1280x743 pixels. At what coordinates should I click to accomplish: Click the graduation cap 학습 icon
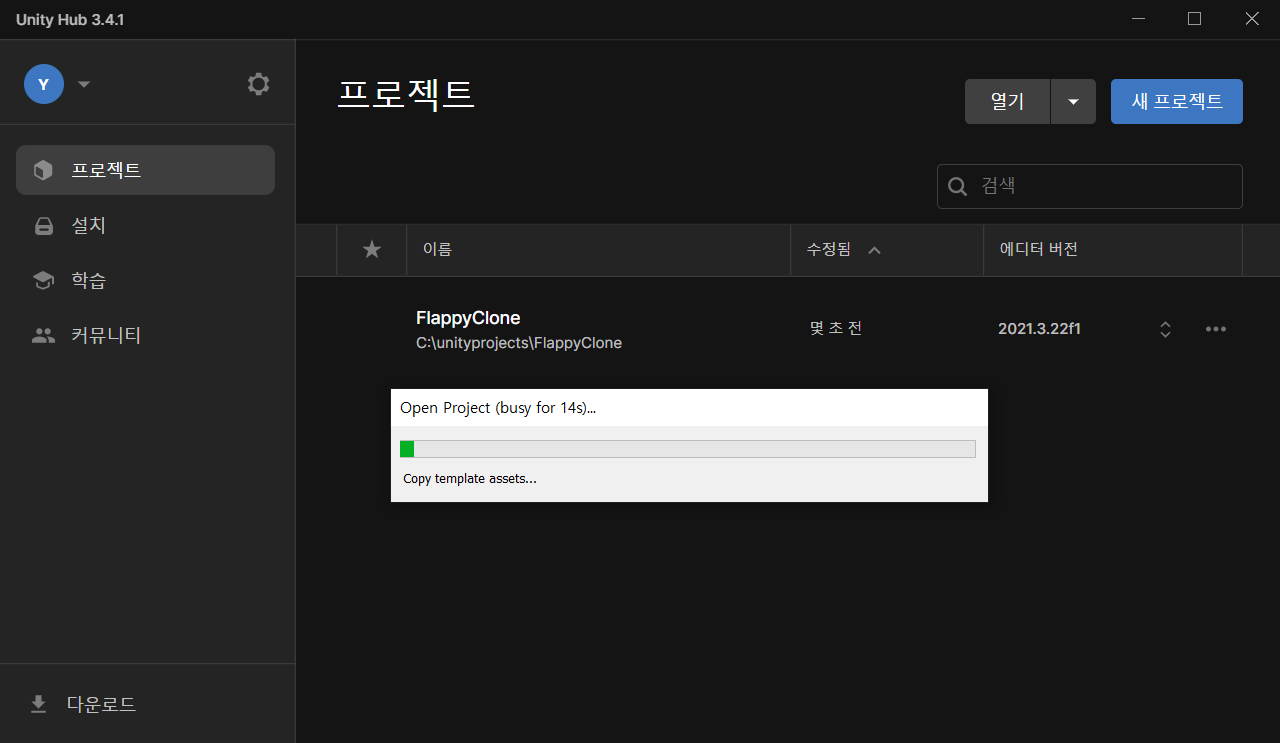pos(43,281)
